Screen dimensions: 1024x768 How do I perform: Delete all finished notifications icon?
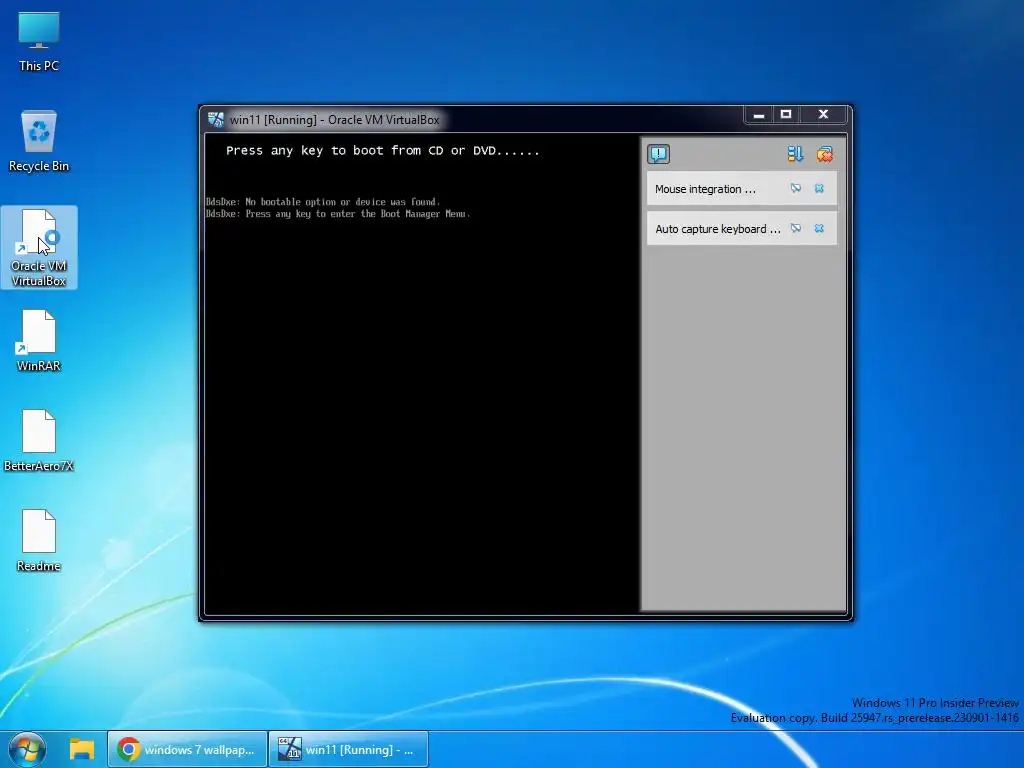(x=824, y=154)
